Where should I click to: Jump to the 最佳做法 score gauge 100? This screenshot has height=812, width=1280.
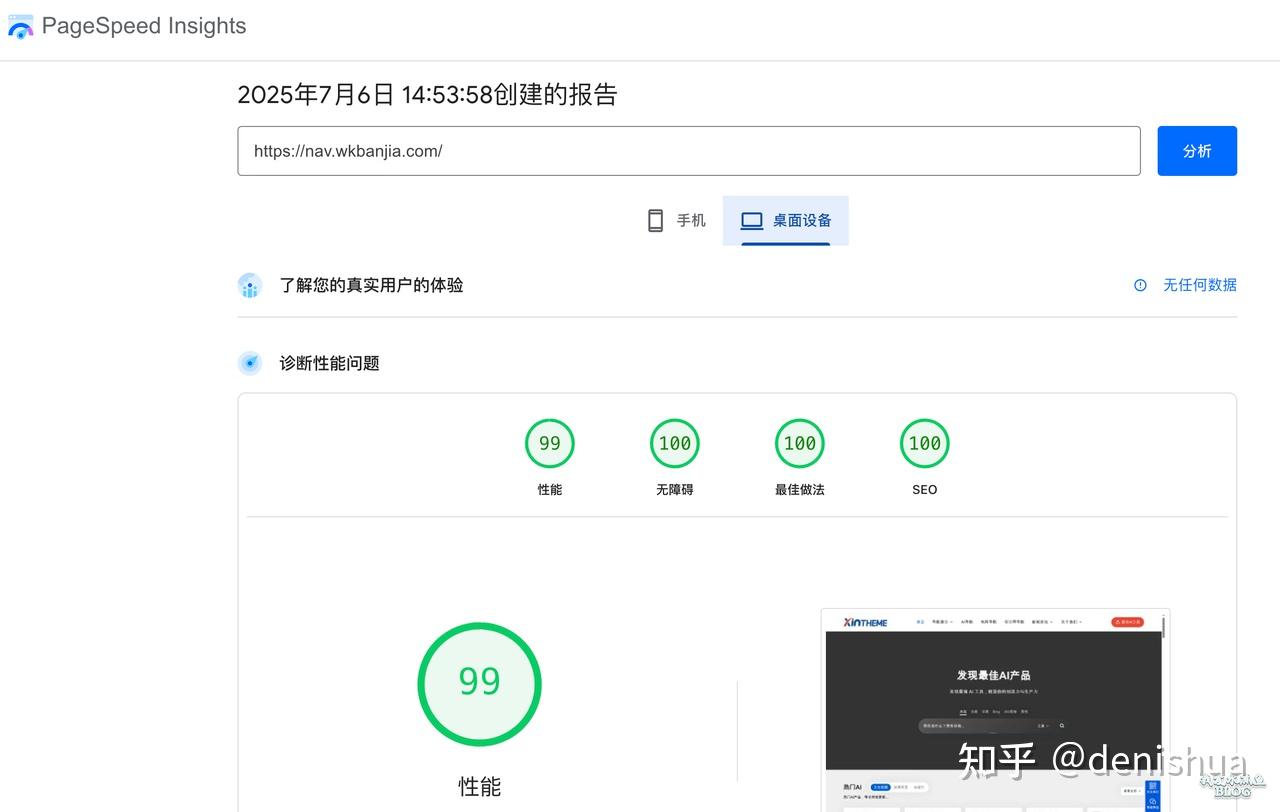click(800, 443)
